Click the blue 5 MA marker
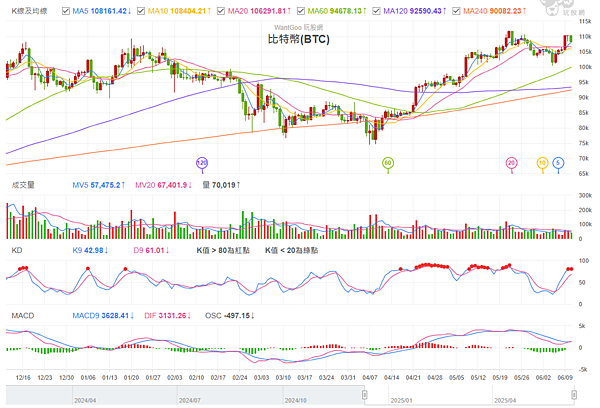The height and width of the screenshot is (408, 600). point(558,163)
